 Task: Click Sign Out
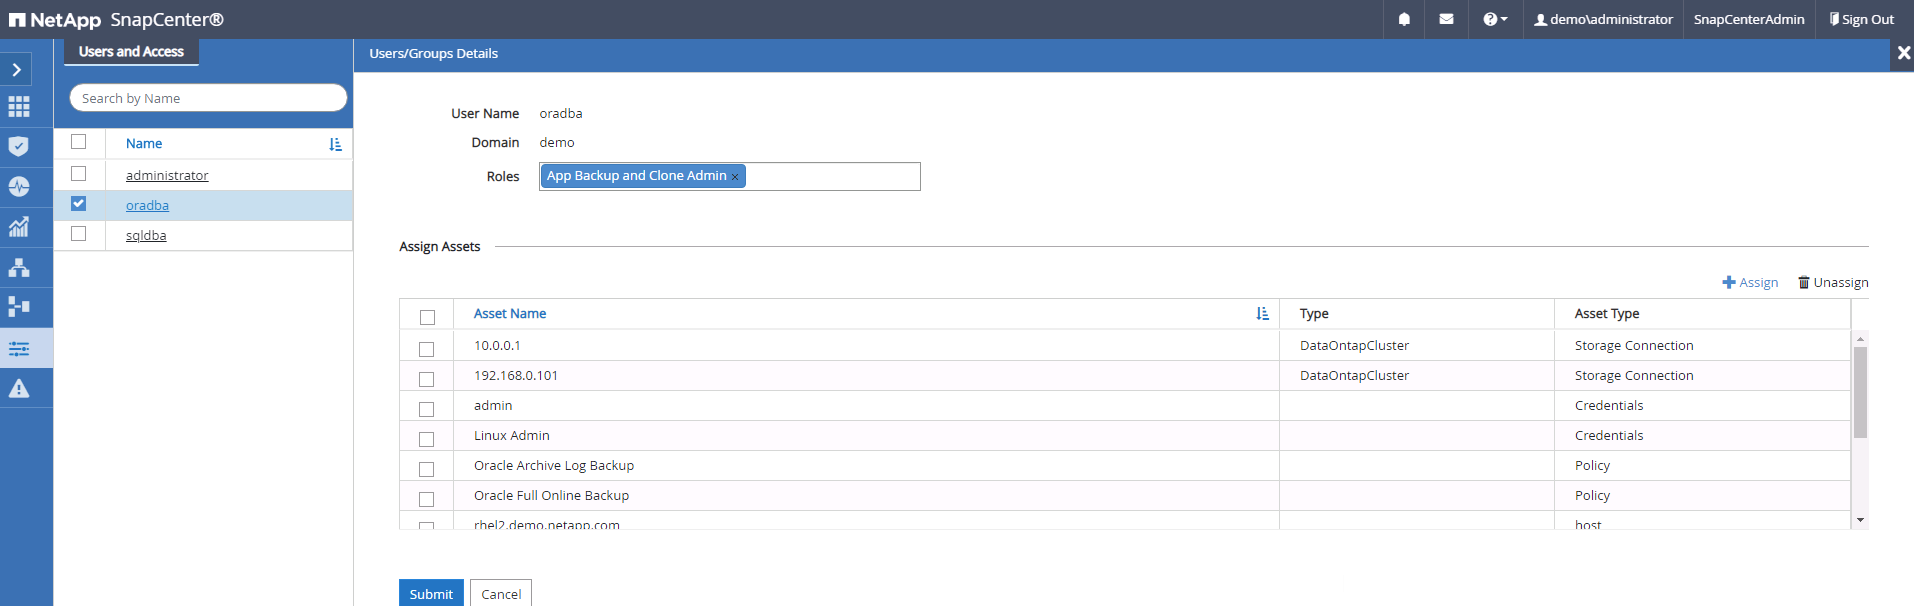tap(1861, 19)
